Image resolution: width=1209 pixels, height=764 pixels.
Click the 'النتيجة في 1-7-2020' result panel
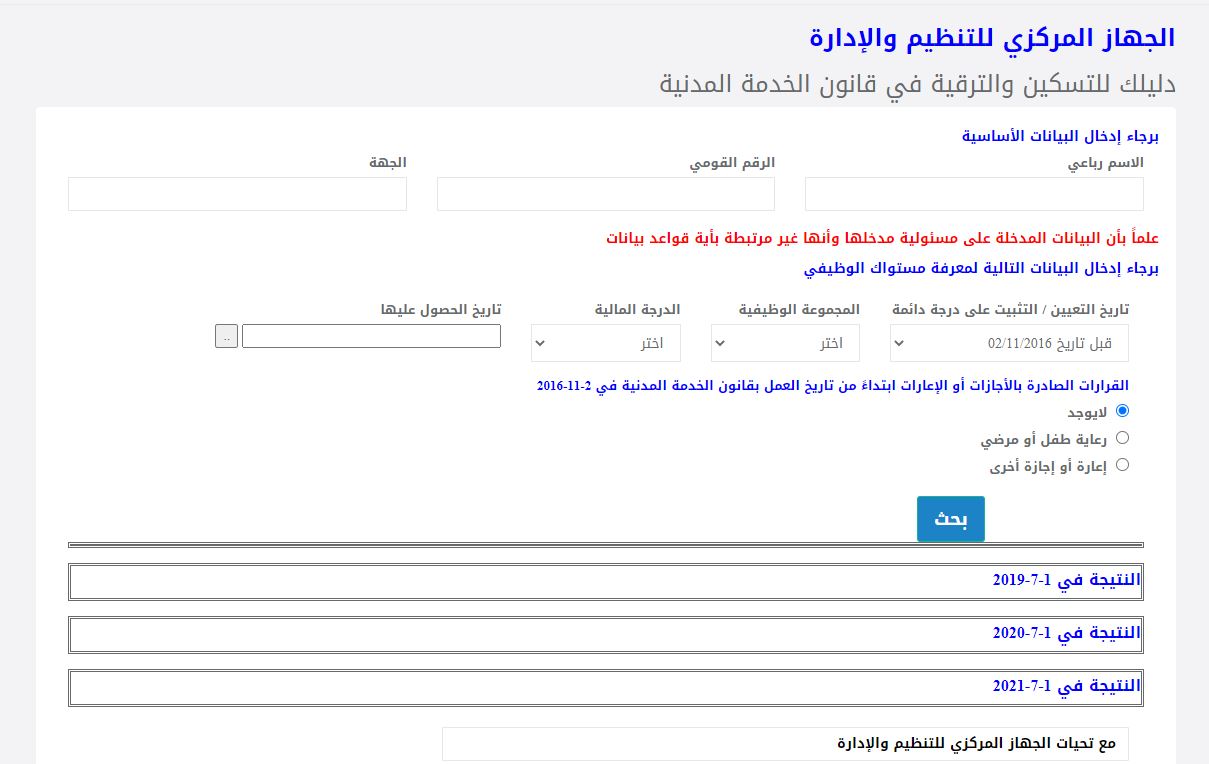[605, 634]
